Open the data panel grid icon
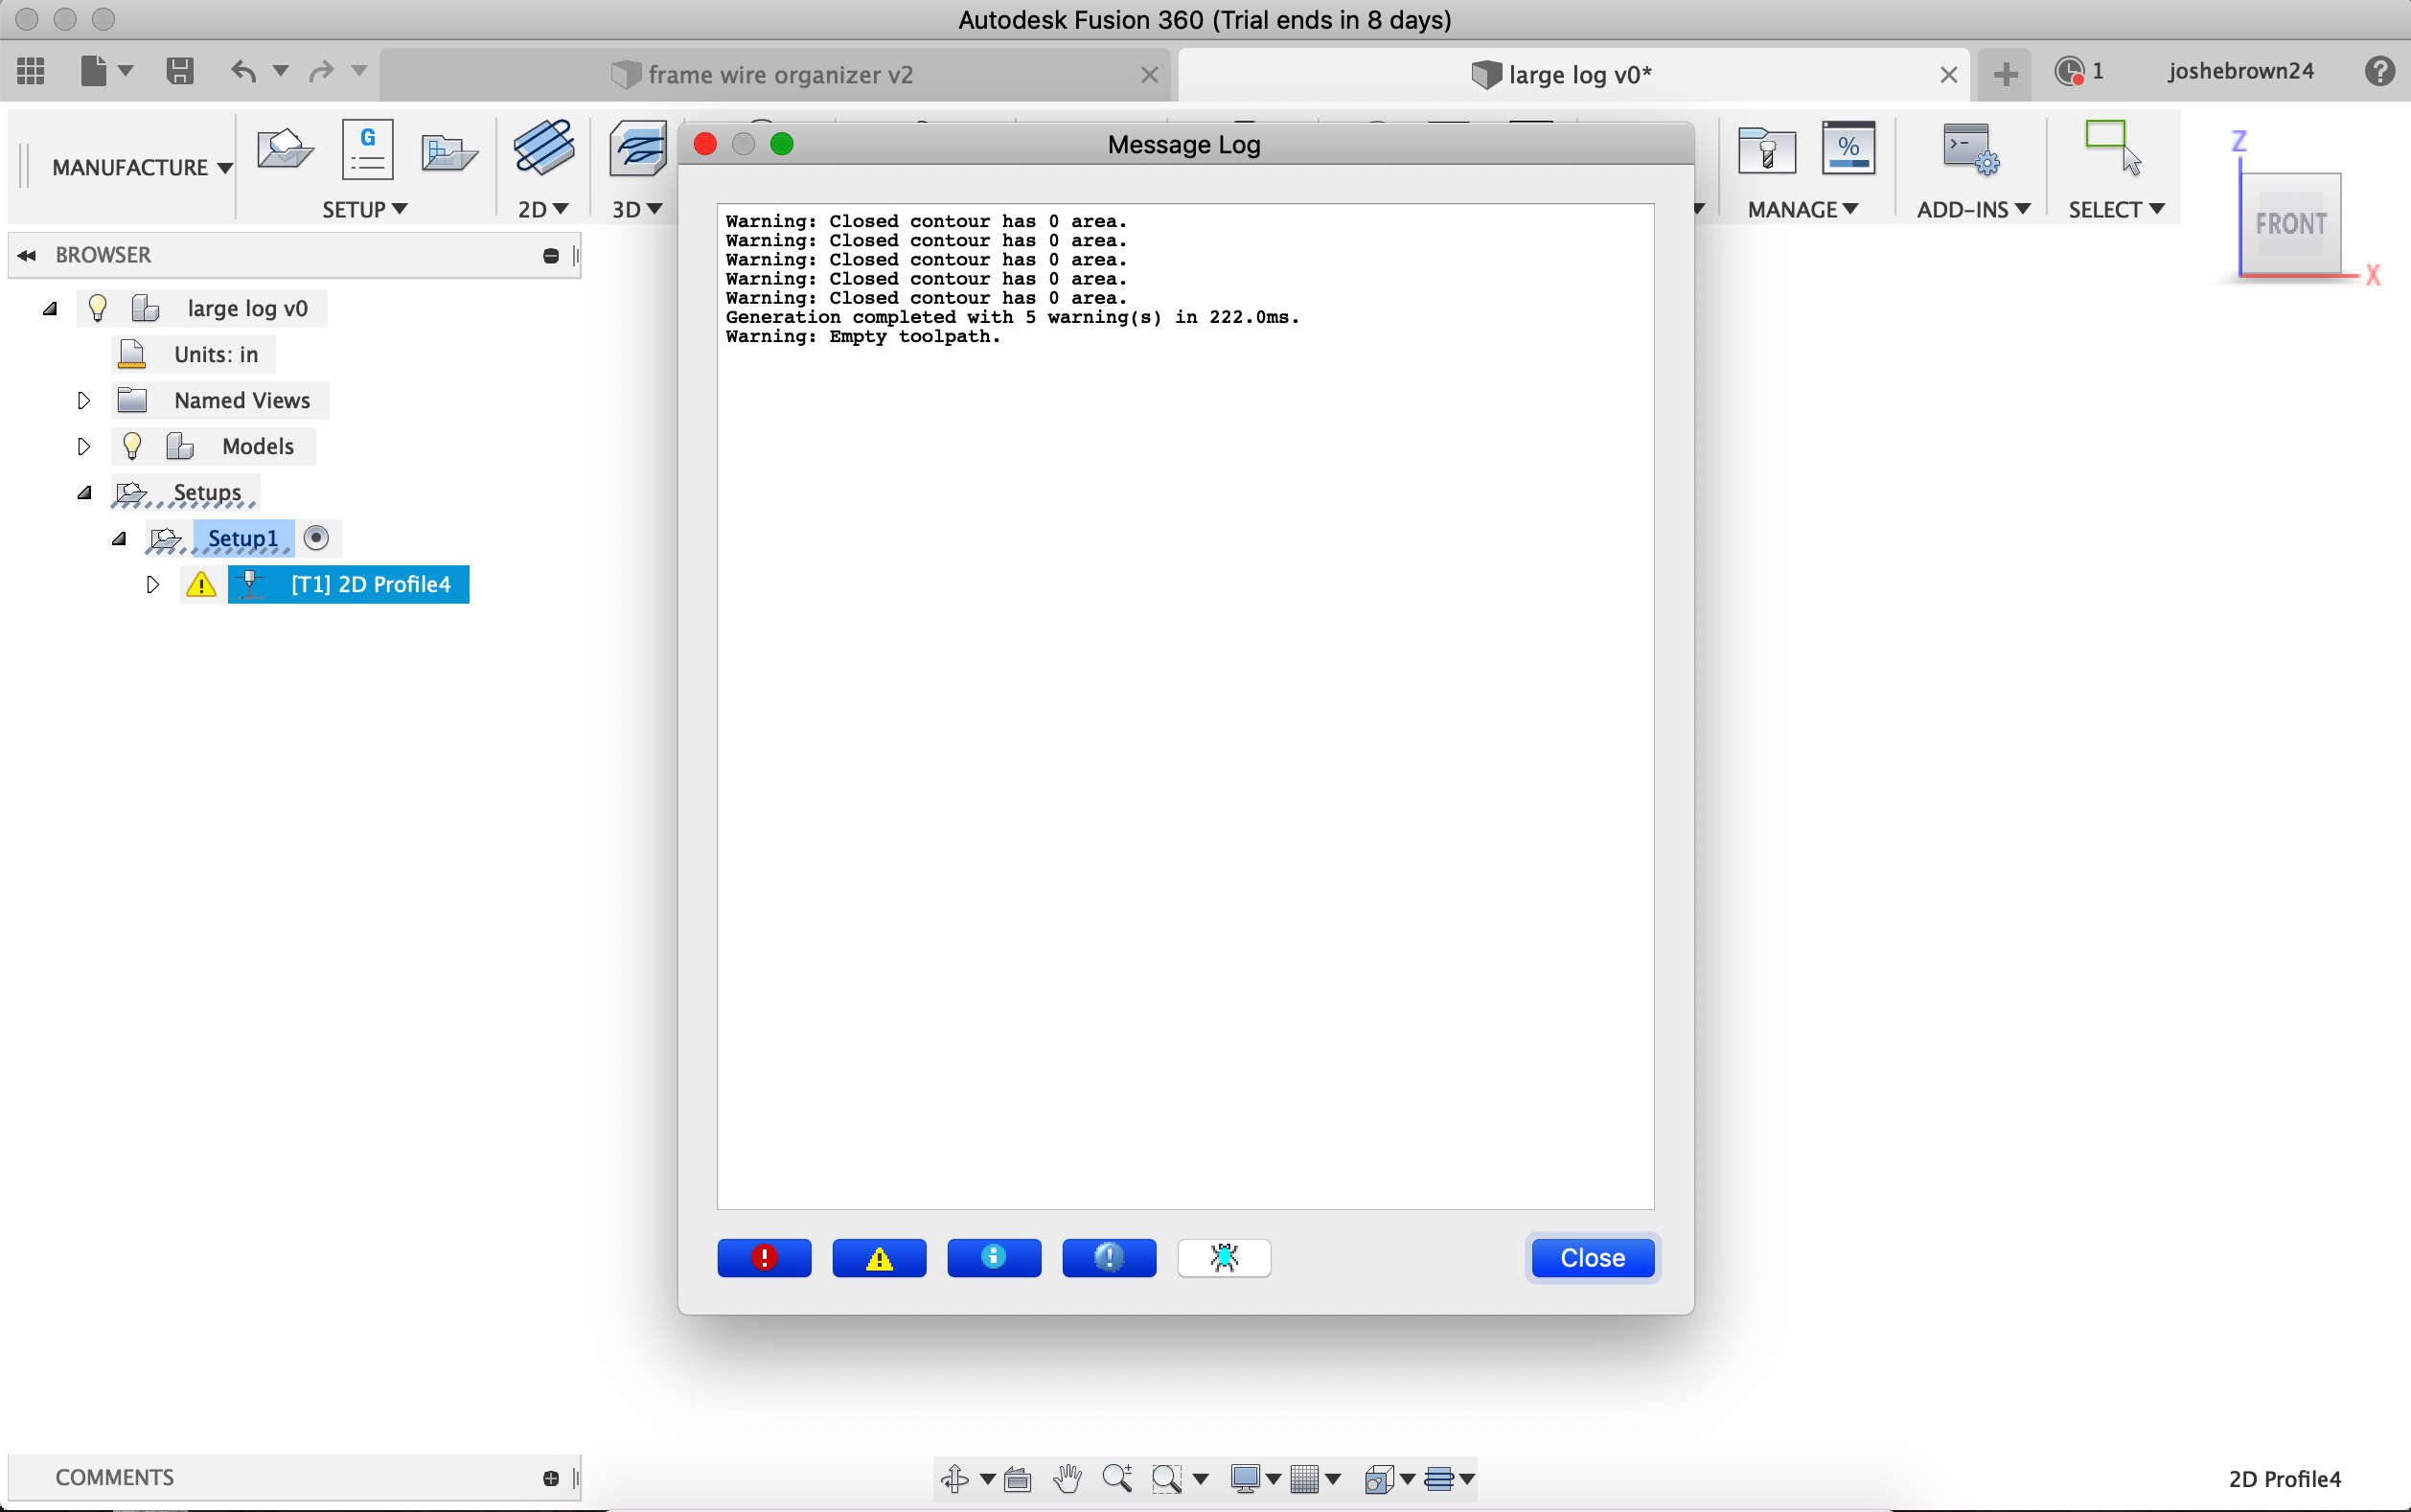The image size is (2411, 1512). [31, 71]
